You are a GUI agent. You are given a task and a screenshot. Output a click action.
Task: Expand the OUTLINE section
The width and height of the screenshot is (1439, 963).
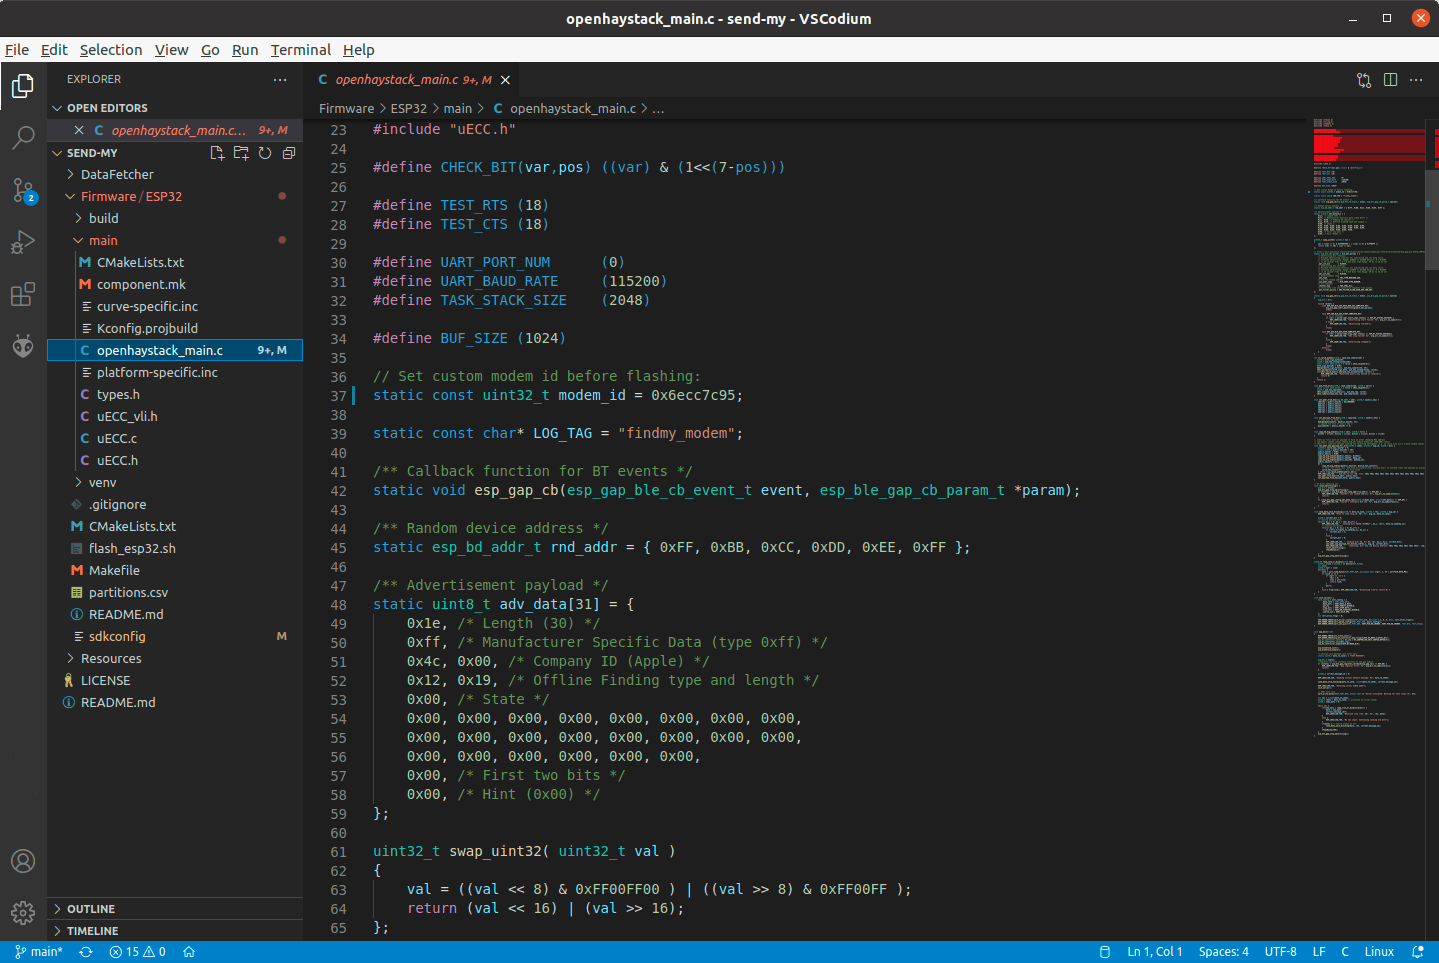91,909
